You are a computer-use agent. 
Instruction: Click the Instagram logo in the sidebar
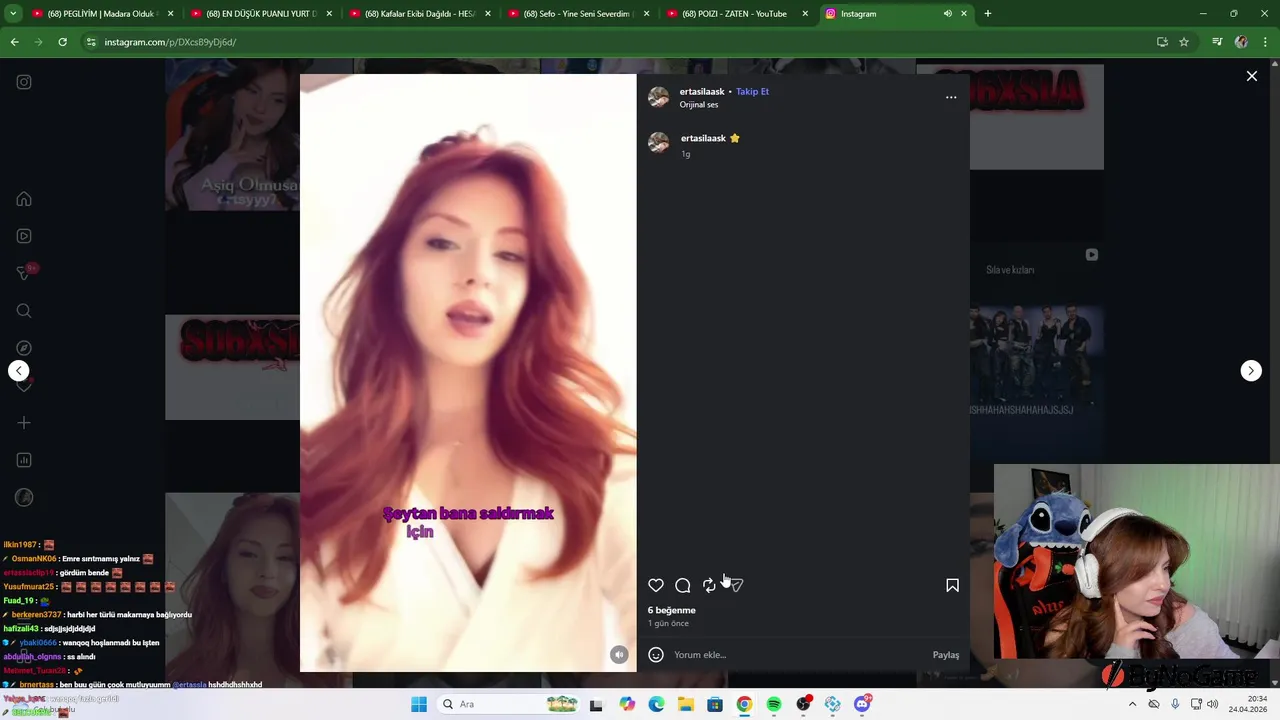click(x=24, y=82)
